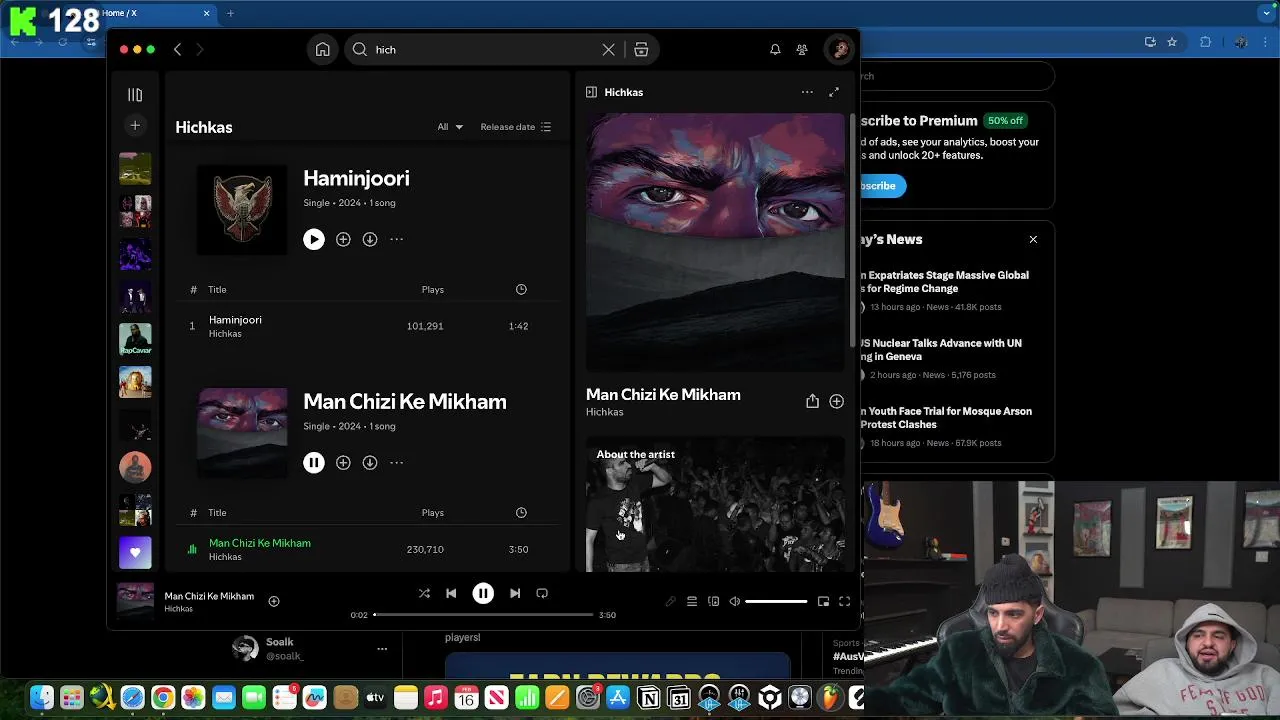Skip to previous track

point(451,593)
